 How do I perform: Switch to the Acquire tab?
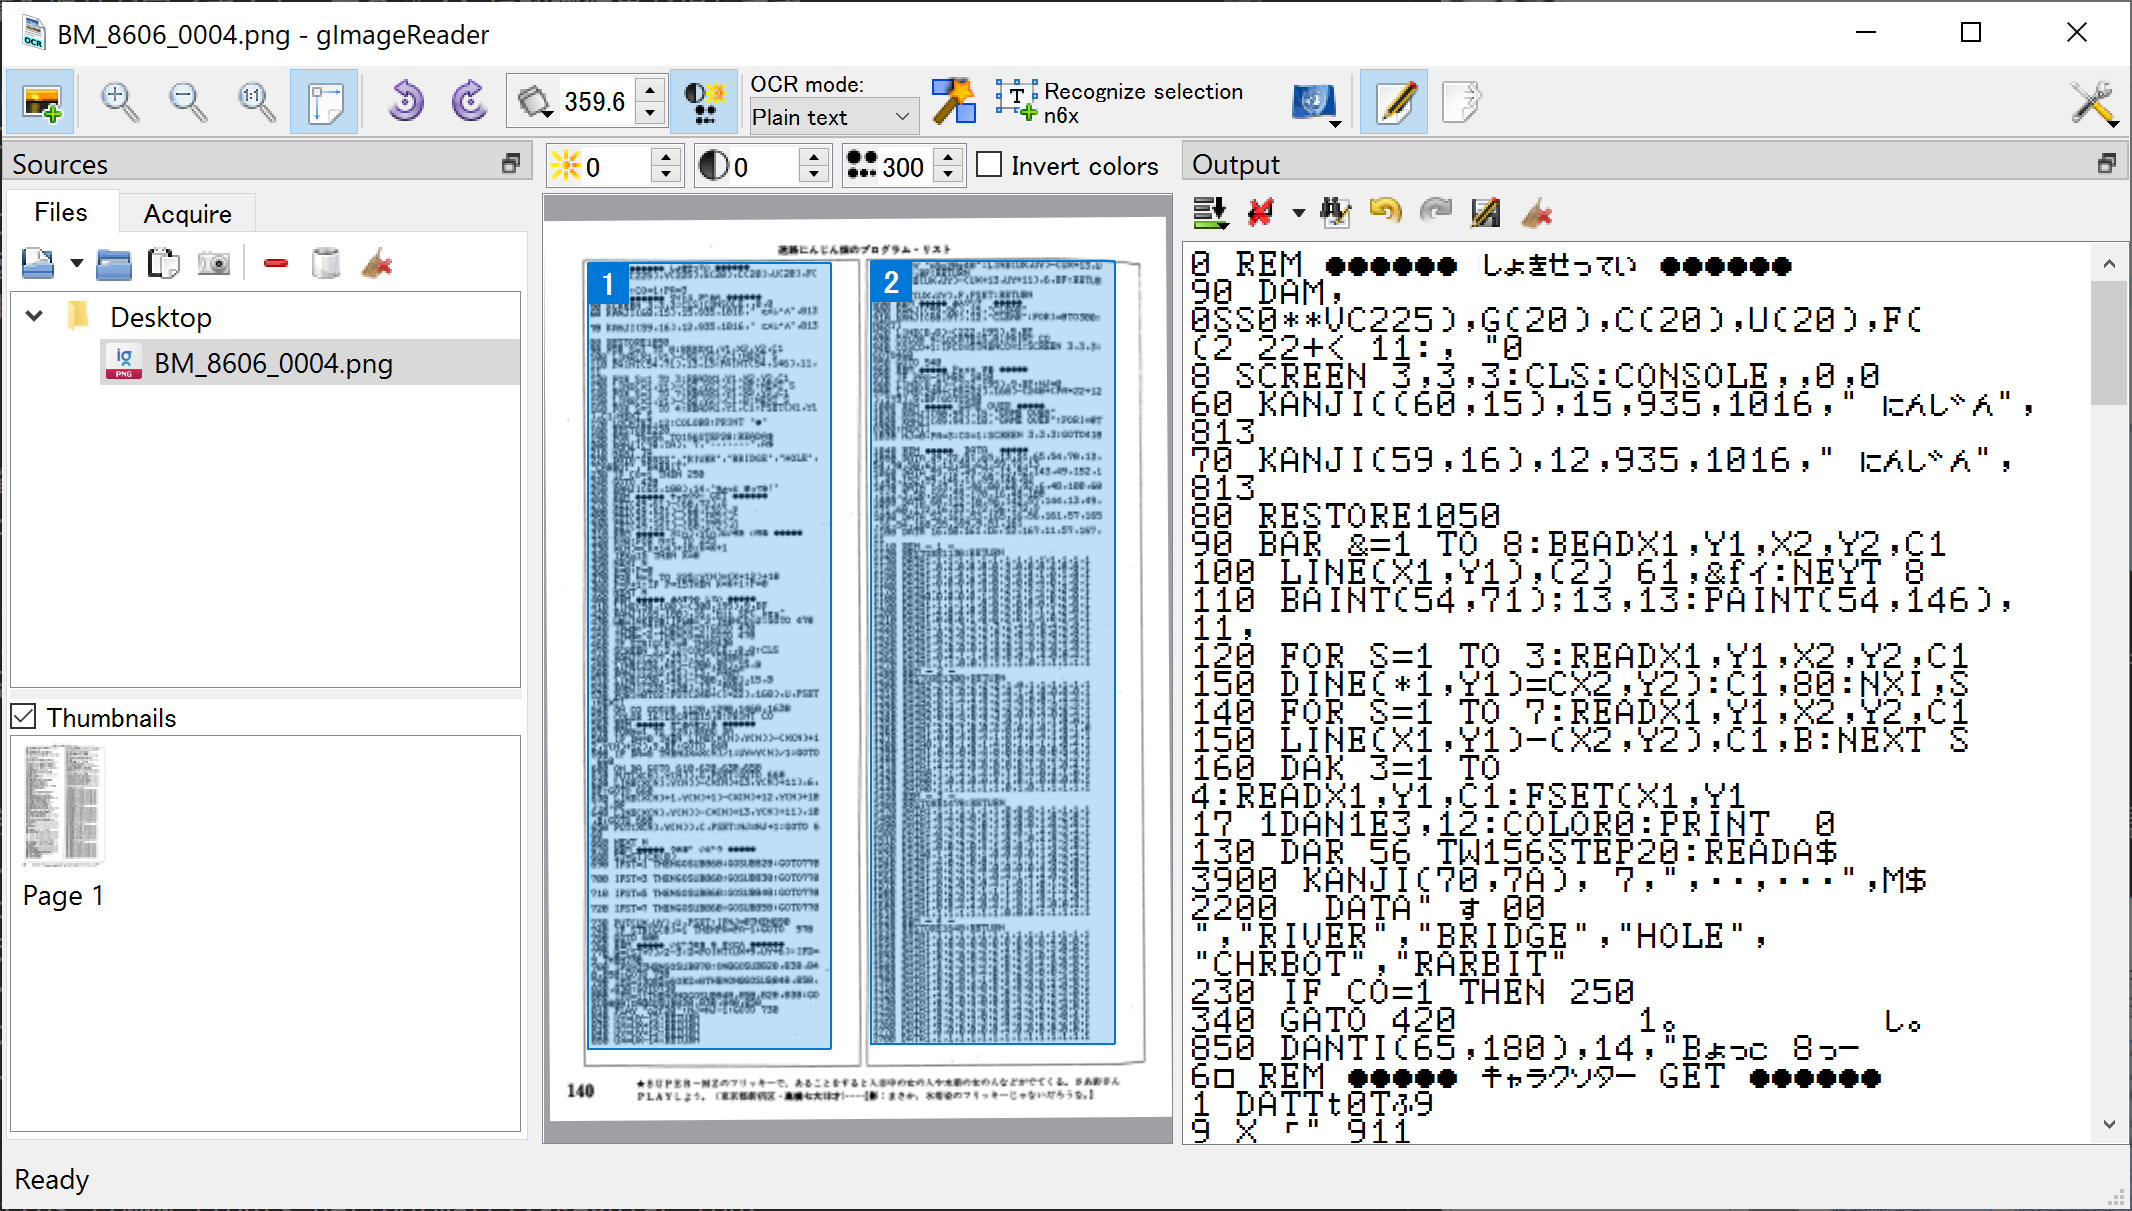pyautogui.click(x=187, y=213)
